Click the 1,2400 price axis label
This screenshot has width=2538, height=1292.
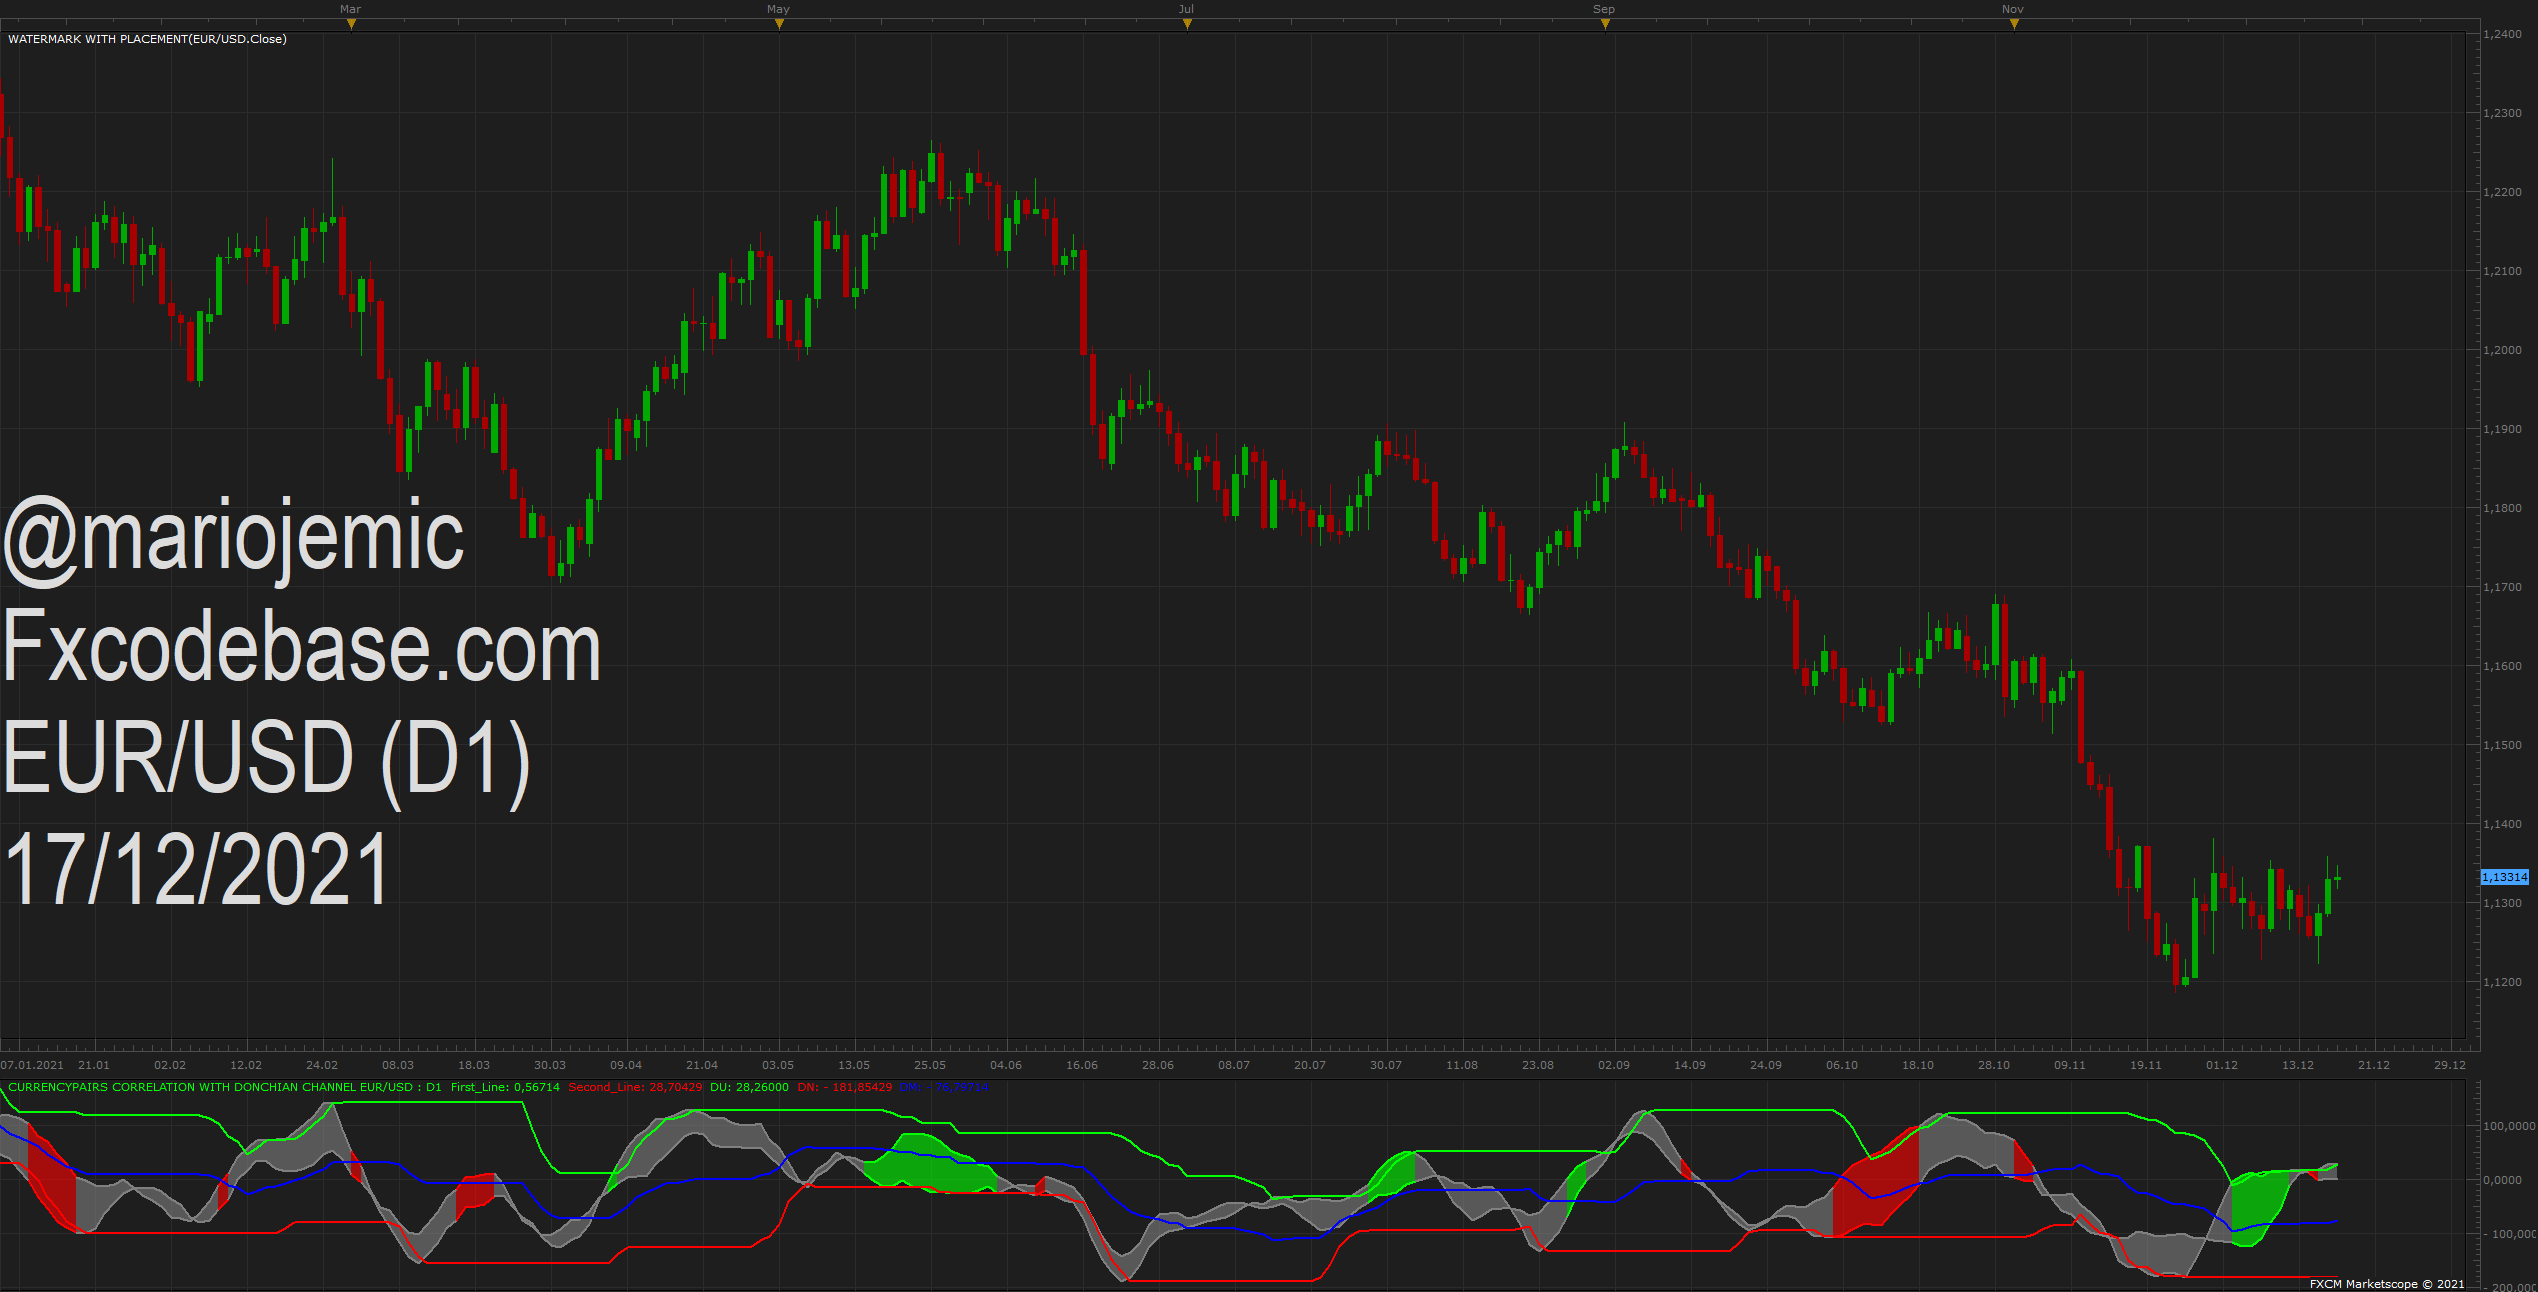click(2503, 34)
